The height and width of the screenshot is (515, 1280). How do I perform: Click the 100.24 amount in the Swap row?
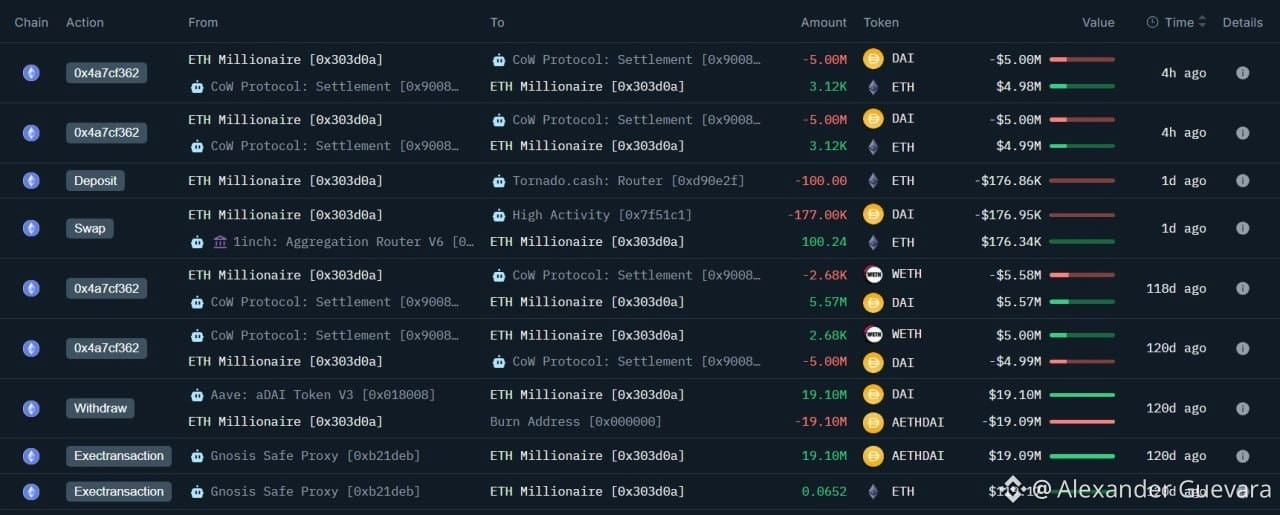[824, 242]
